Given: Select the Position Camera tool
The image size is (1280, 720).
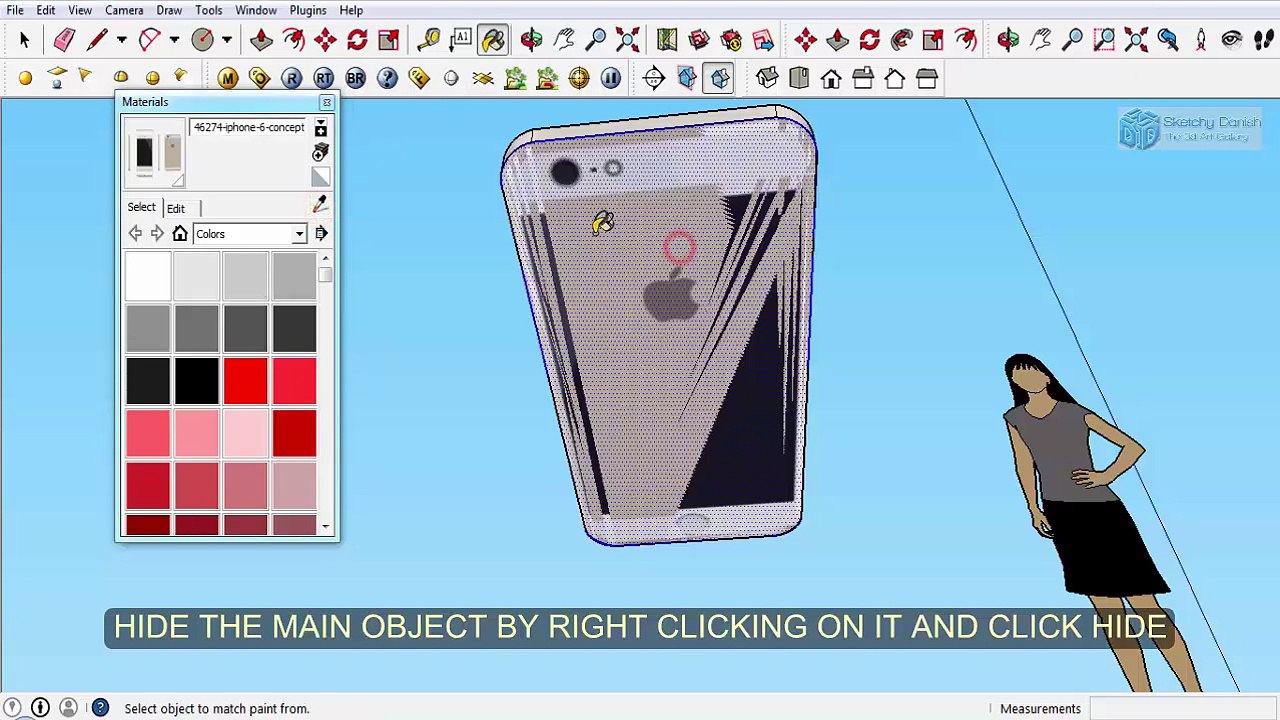Looking at the screenshot, I should pos(1200,40).
